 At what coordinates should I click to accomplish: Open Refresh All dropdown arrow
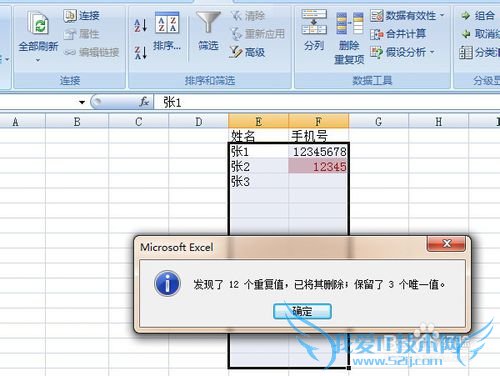point(38,60)
